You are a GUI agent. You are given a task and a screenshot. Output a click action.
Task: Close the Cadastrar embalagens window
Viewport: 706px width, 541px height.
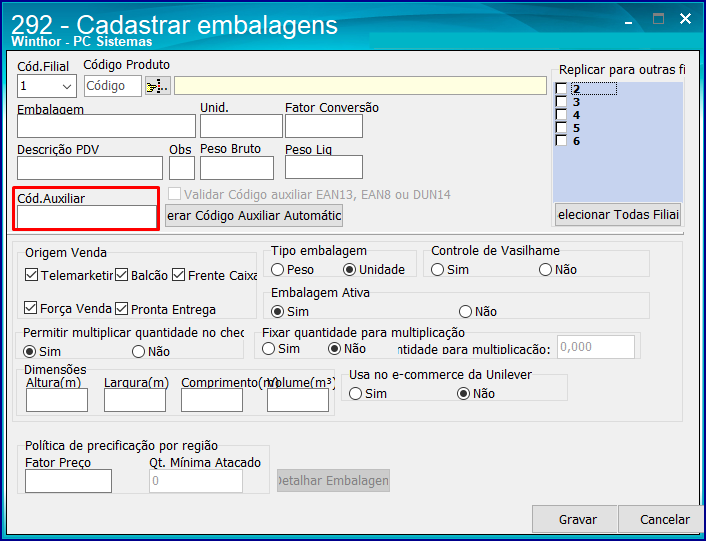point(685,18)
